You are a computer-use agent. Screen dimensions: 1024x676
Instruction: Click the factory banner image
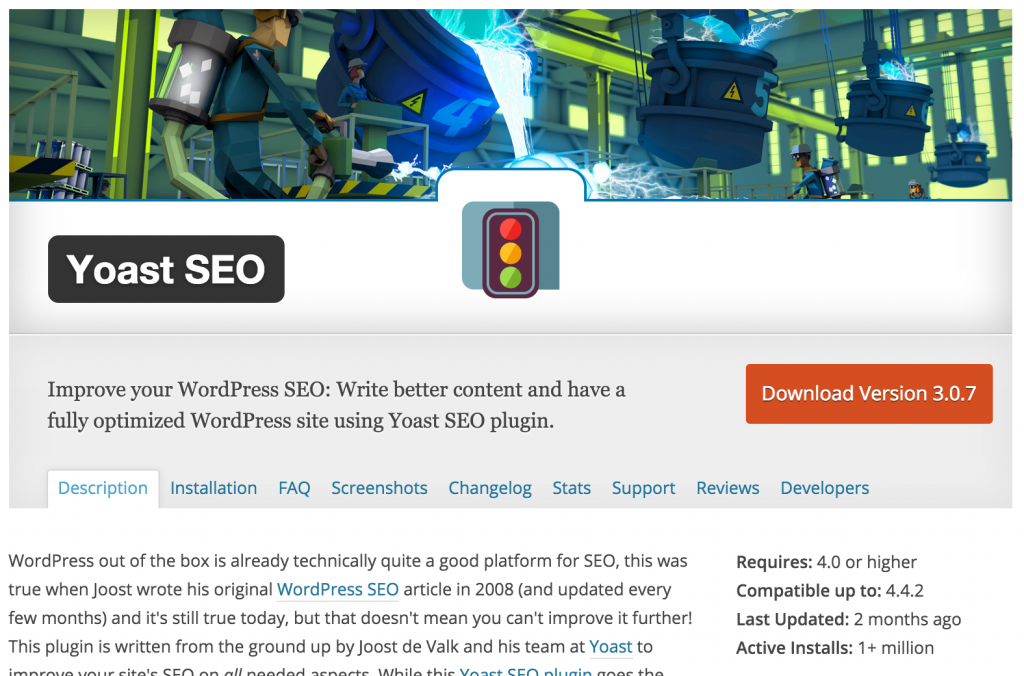pos(511,105)
